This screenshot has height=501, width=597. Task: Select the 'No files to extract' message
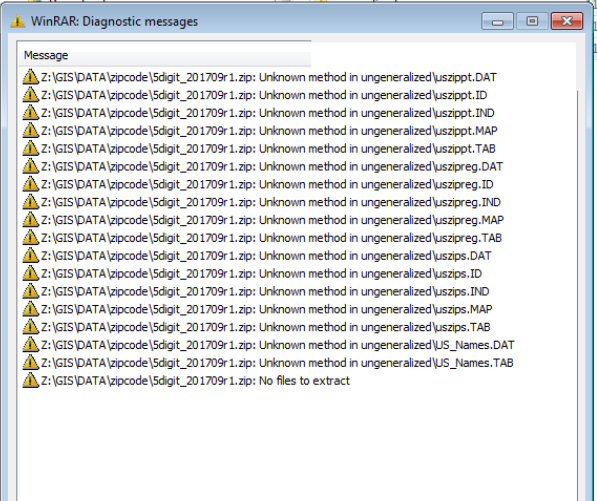coord(195,381)
